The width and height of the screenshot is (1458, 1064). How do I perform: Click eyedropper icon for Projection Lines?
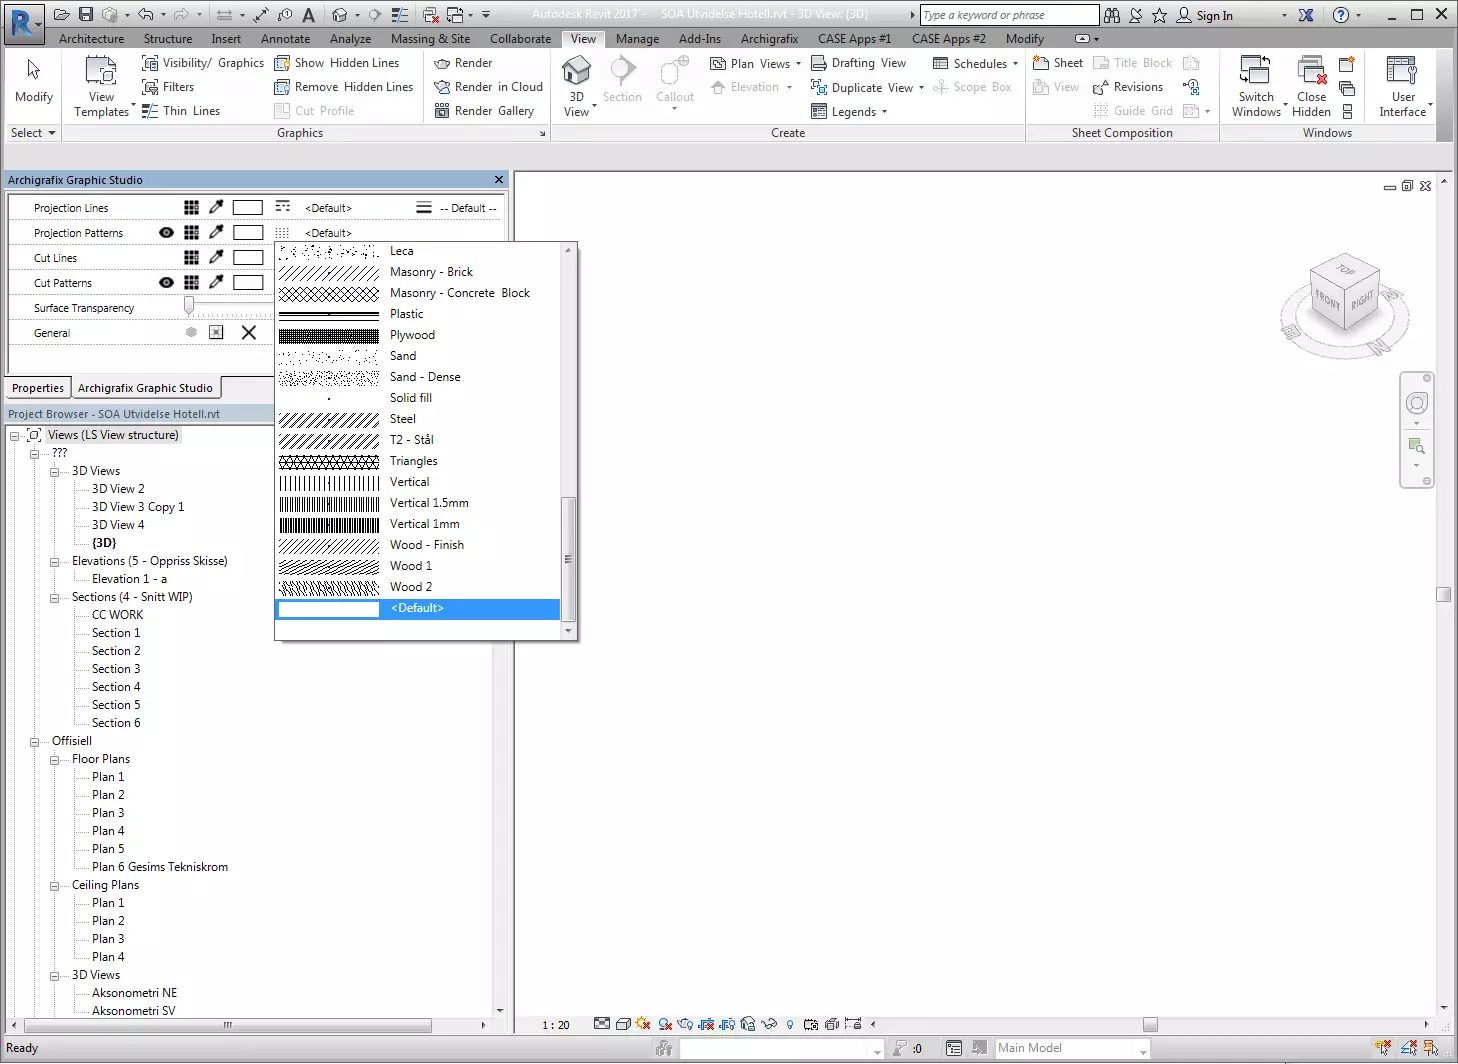pos(216,207)
